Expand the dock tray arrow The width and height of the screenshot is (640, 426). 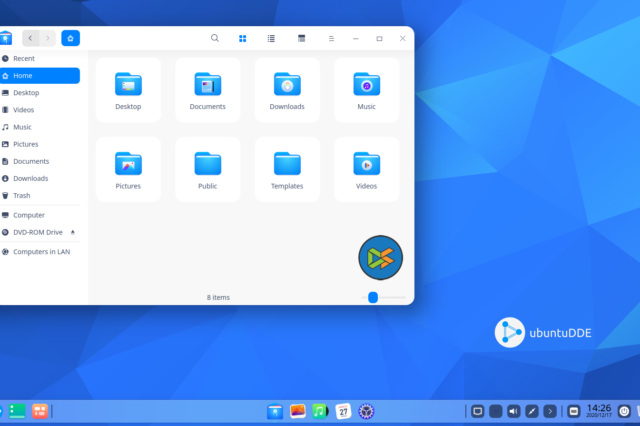pos(550,411)
